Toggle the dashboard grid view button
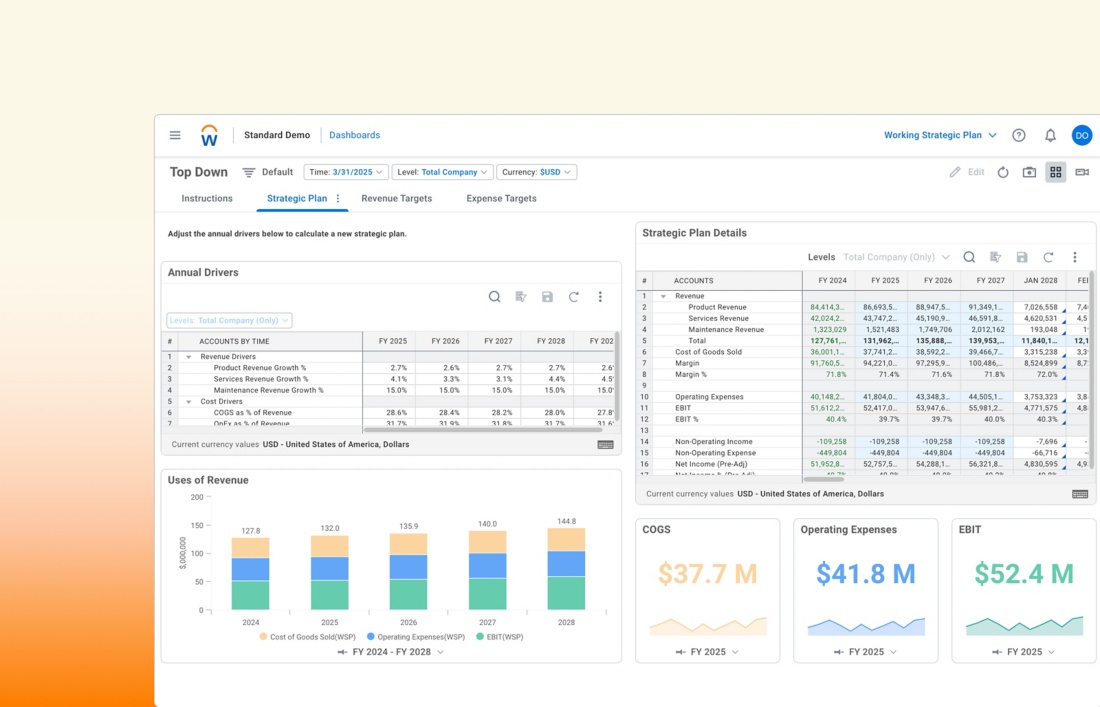 (x=1055, y=172)
